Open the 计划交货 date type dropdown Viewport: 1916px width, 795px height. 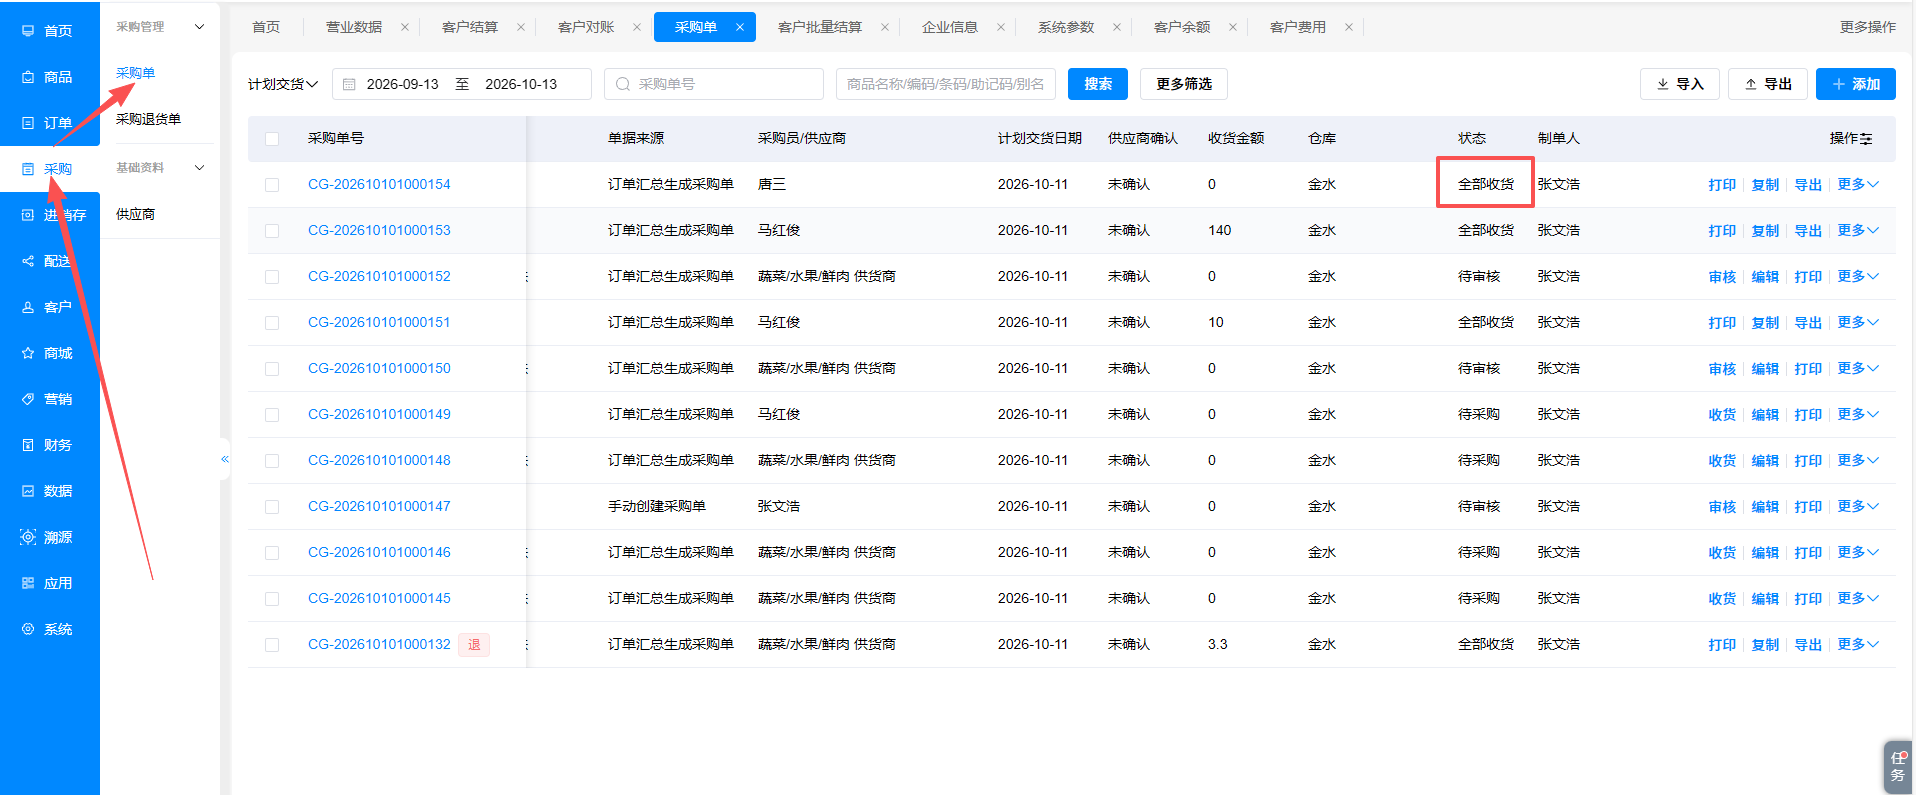point(283,84)
